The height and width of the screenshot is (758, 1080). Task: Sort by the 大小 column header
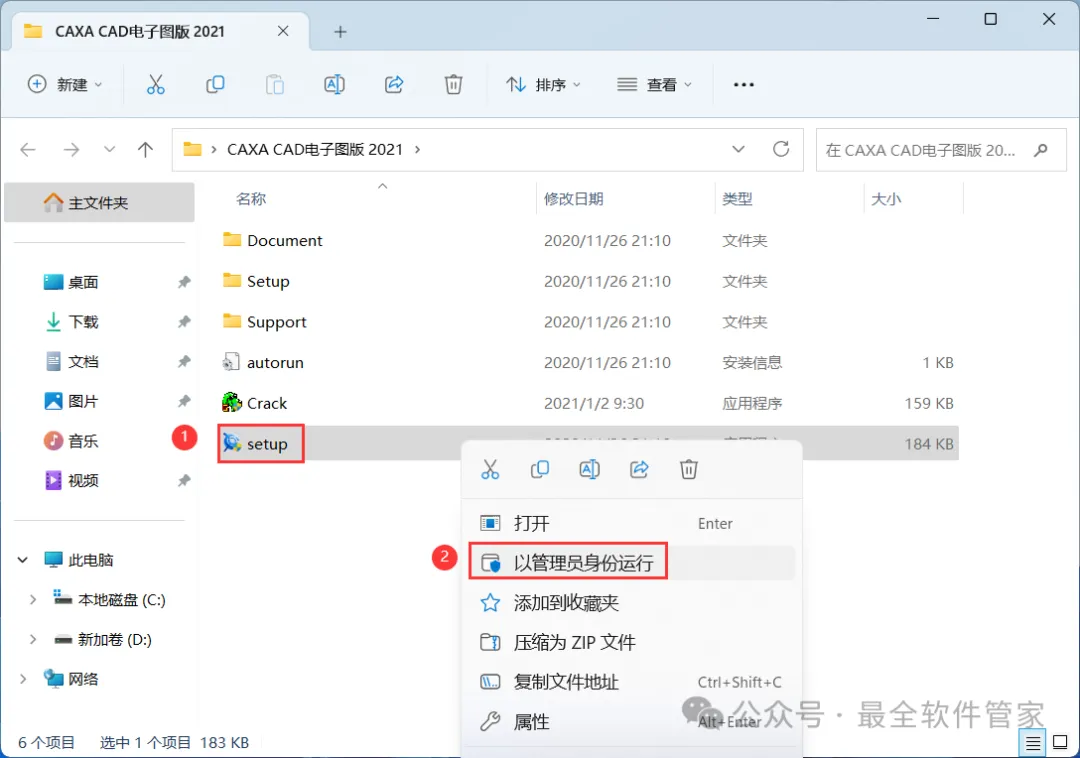pos(886,199)
